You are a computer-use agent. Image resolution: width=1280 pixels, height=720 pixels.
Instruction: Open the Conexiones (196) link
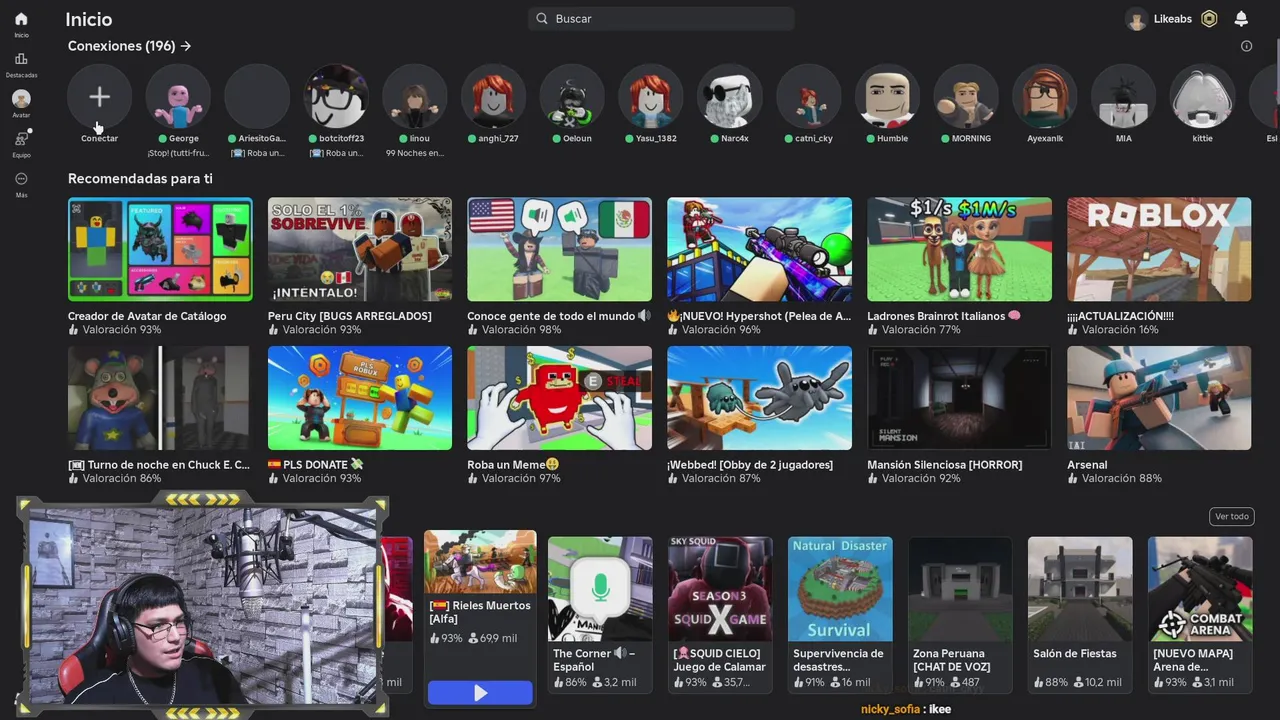click(x=129, y=46)
